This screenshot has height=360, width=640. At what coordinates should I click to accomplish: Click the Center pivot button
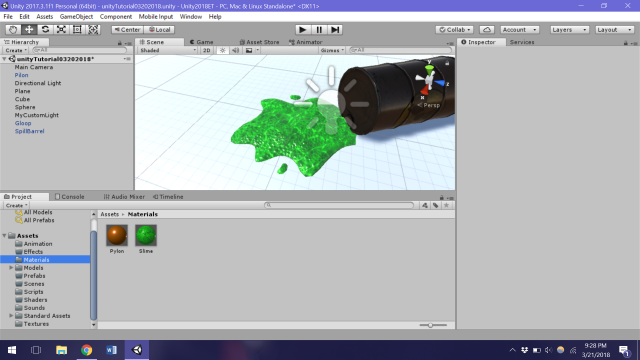coord(127,29)
